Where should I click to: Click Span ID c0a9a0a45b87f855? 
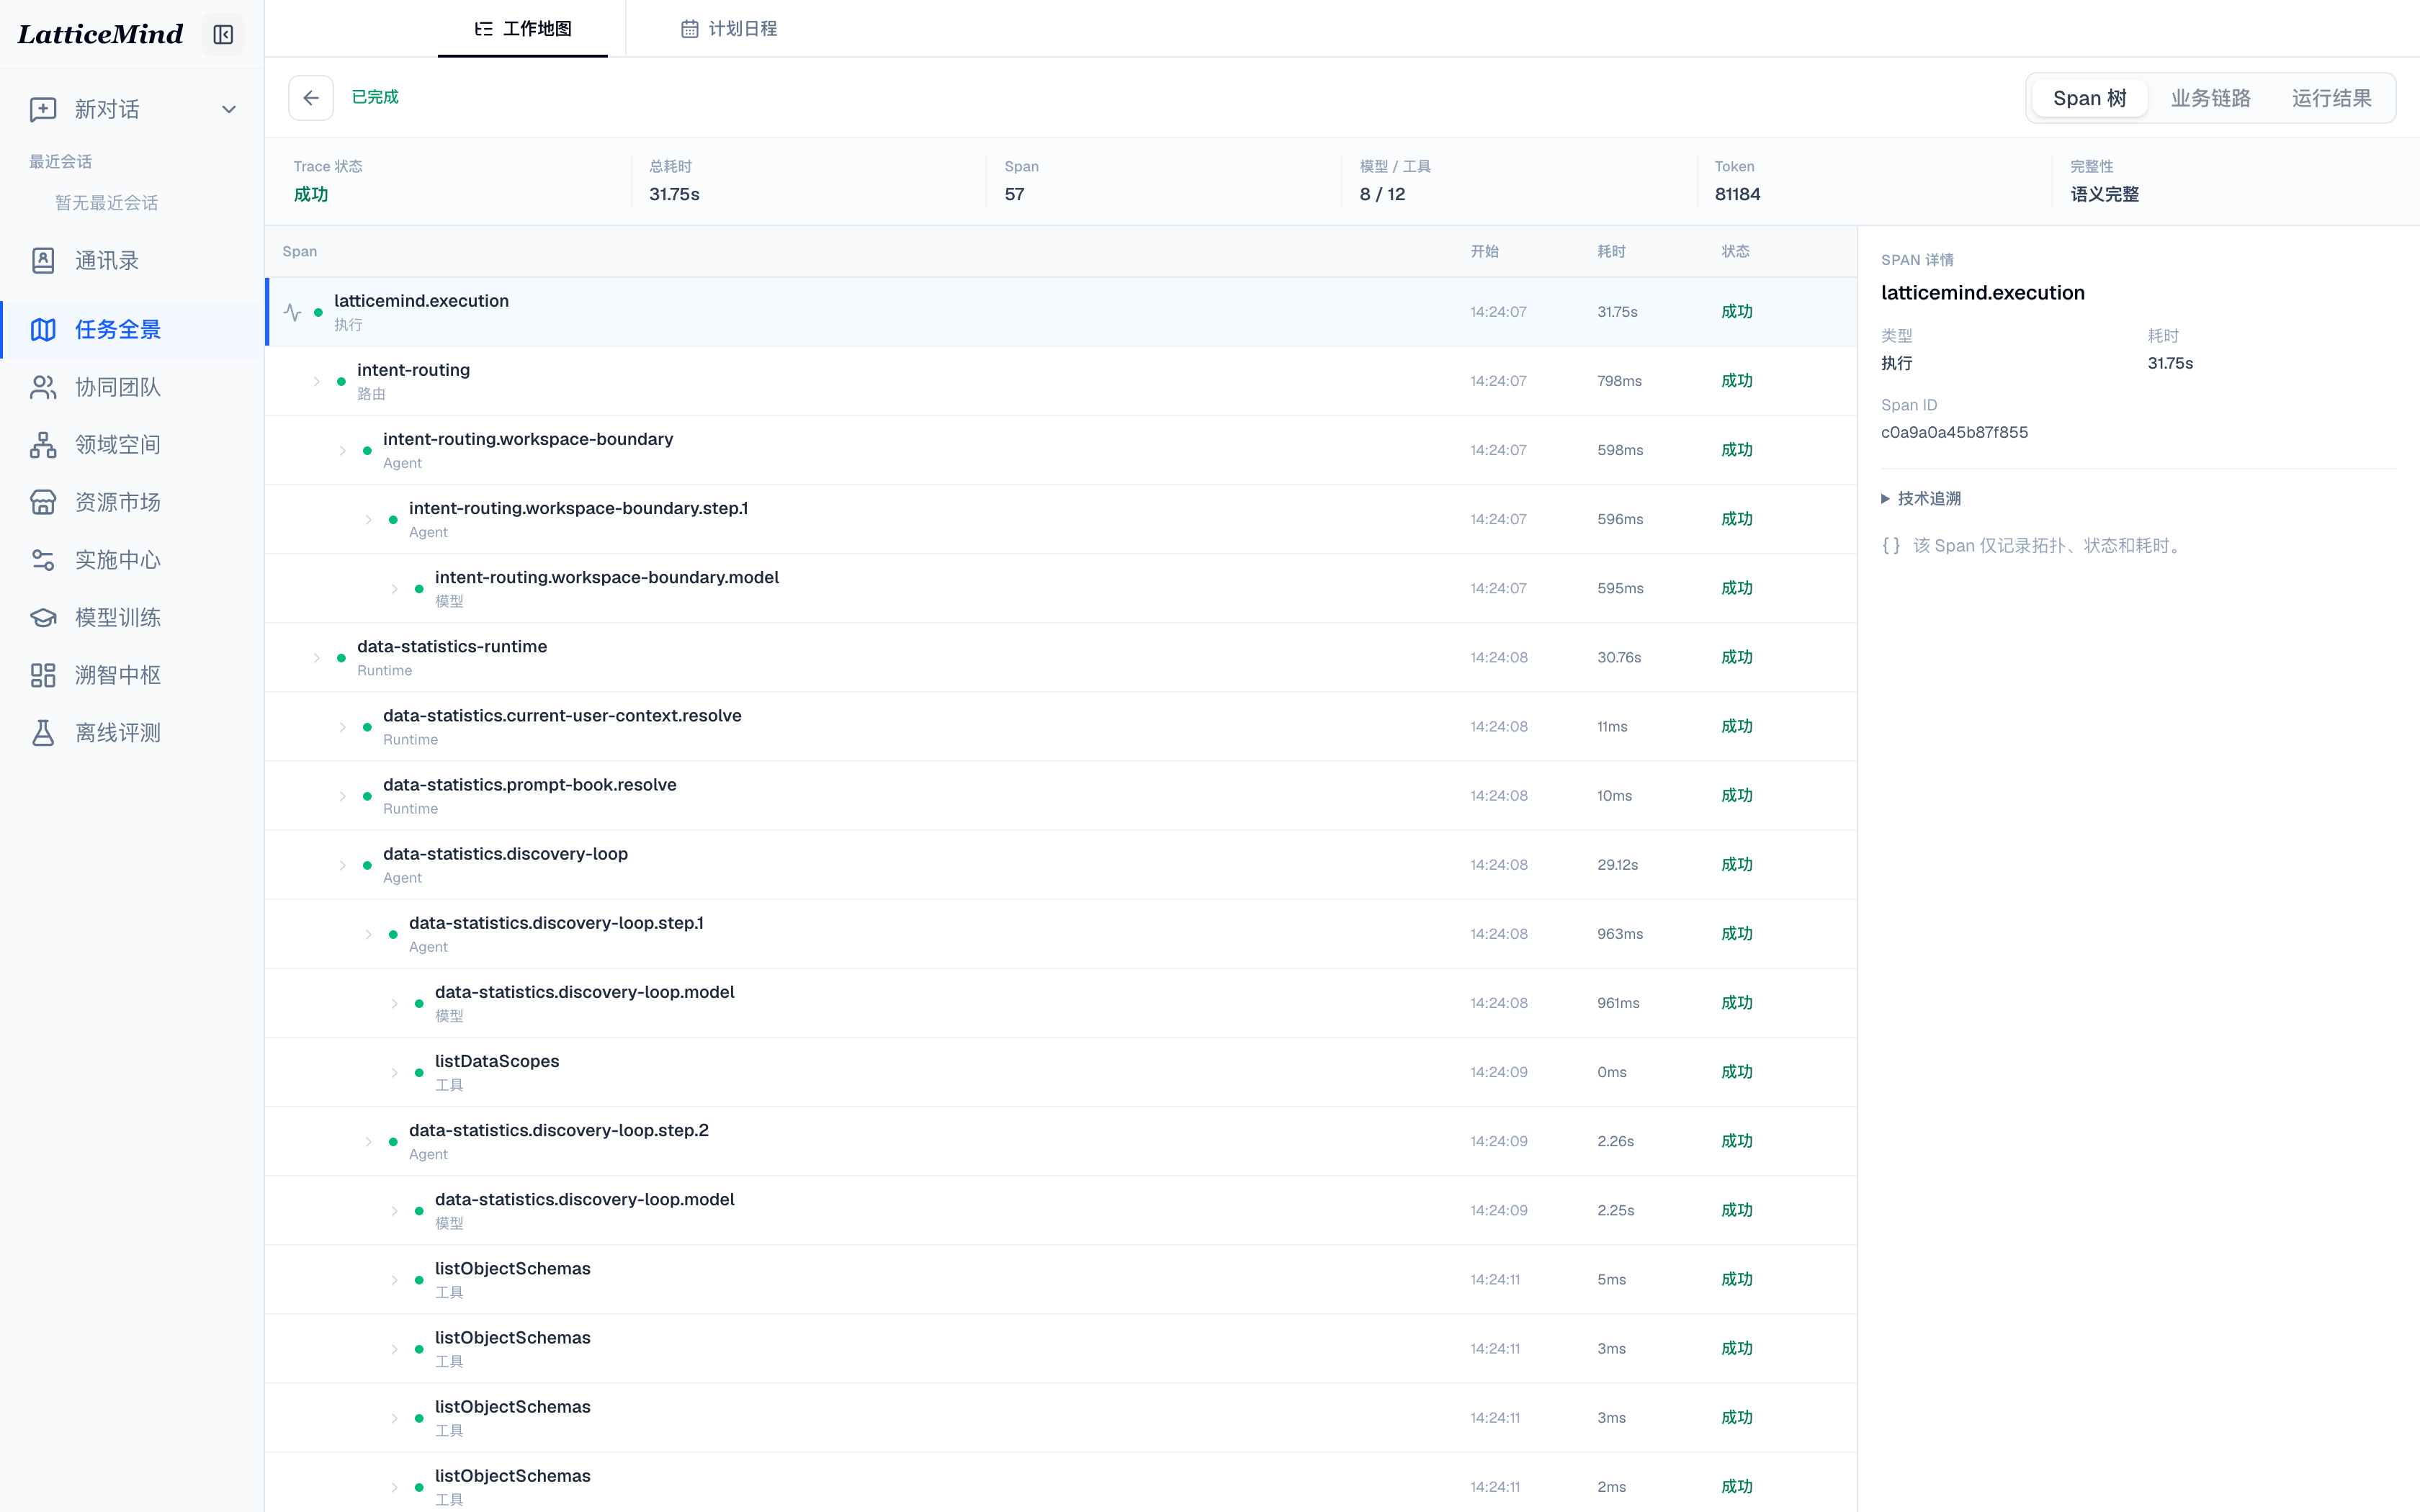coord(1954,432)
